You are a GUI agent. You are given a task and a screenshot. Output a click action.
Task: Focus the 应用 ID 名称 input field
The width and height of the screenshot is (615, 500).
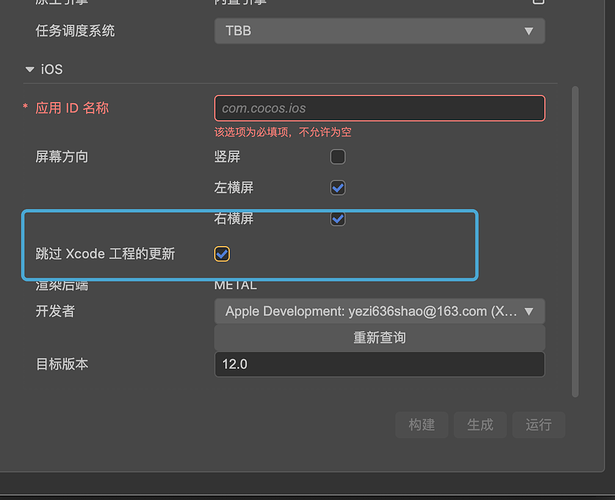(379, 108)
